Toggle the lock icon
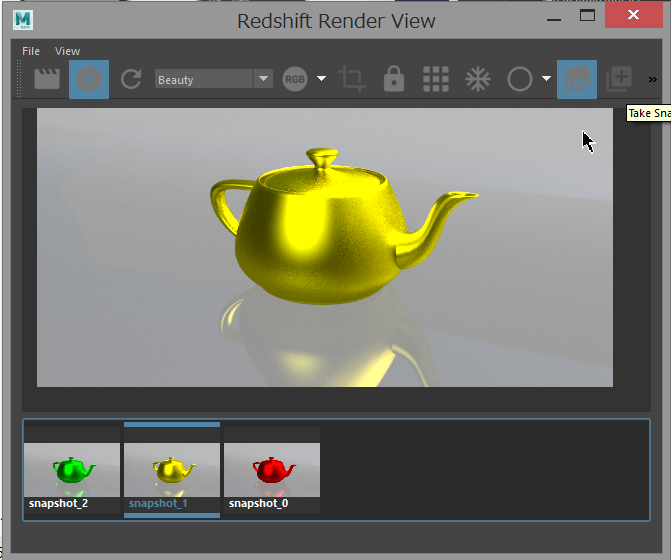Image resolution: width=671 pixels, height=560 pixels. (x=394, y=79)
